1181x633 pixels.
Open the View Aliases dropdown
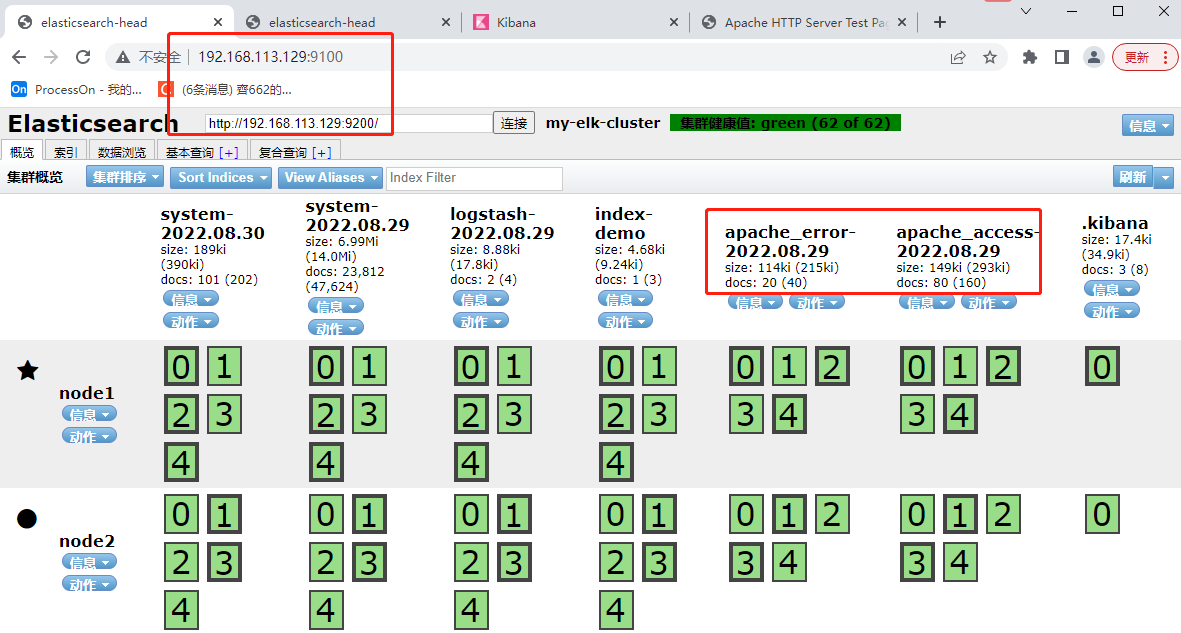click(330, 177)
